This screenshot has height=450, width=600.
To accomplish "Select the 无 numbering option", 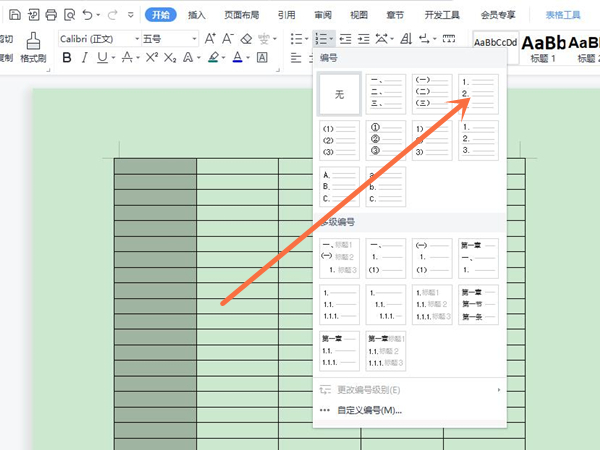I will (x=339, y=95).
